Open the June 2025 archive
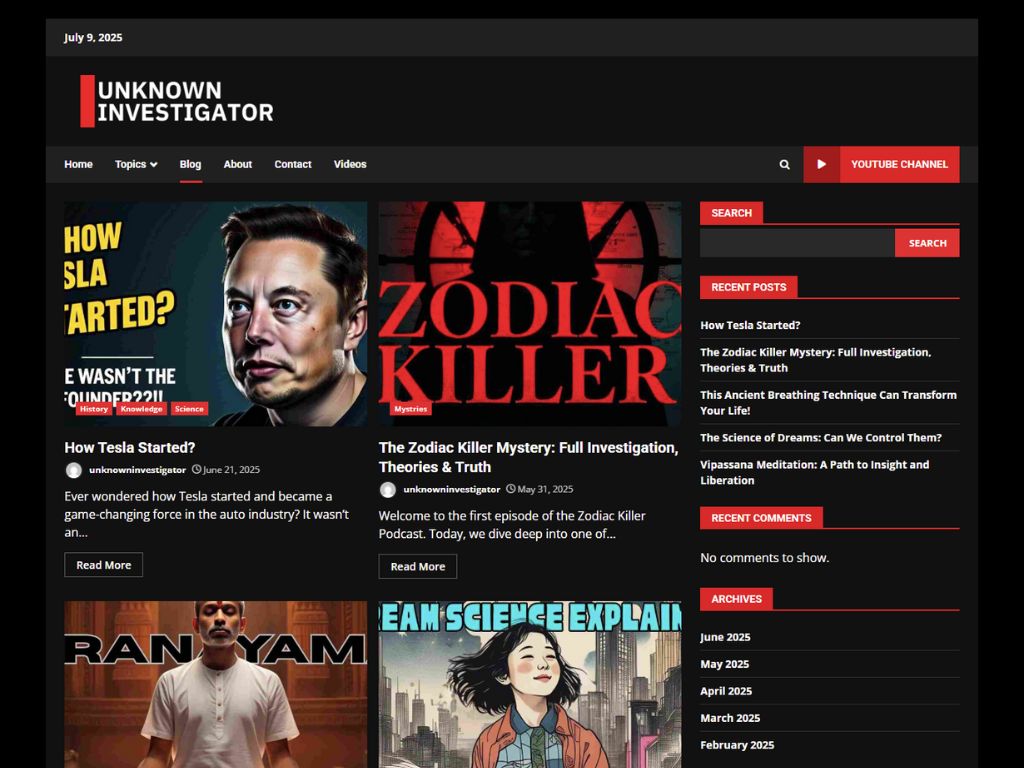Screen dimensions: 1024x768 tap(726, 637)
